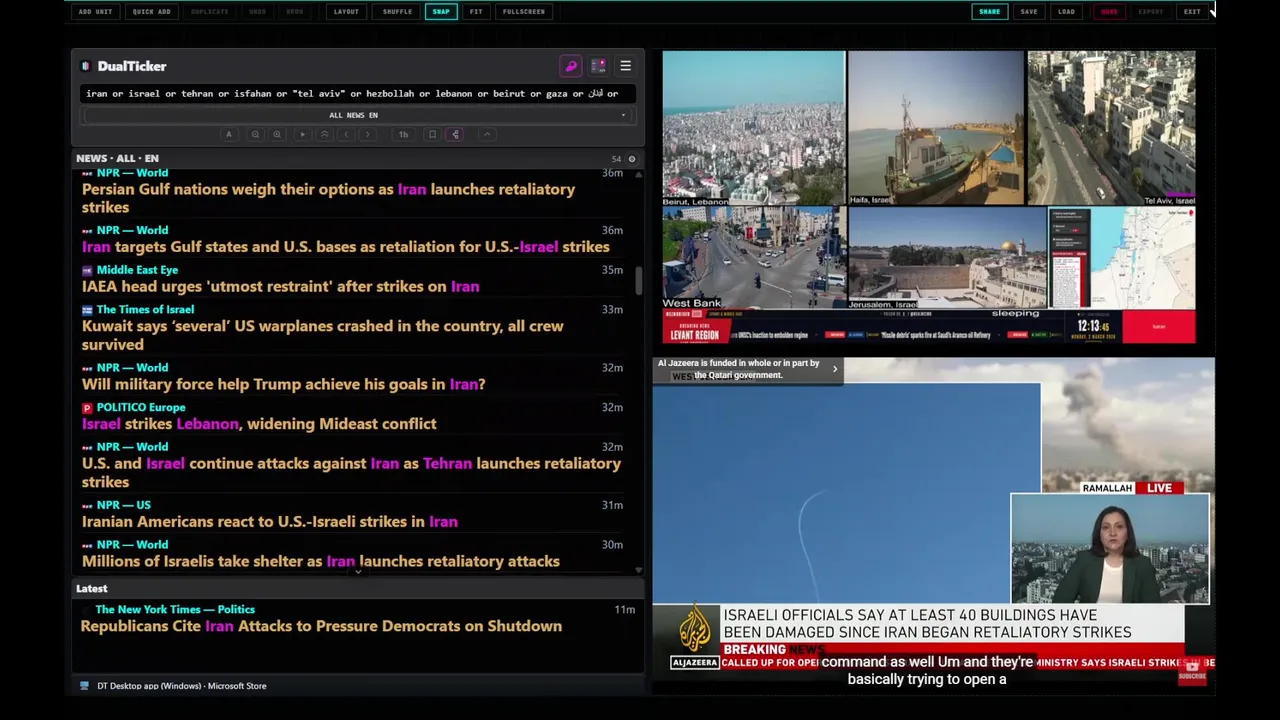Click the zoom out magnifier icon

(255, 134)
